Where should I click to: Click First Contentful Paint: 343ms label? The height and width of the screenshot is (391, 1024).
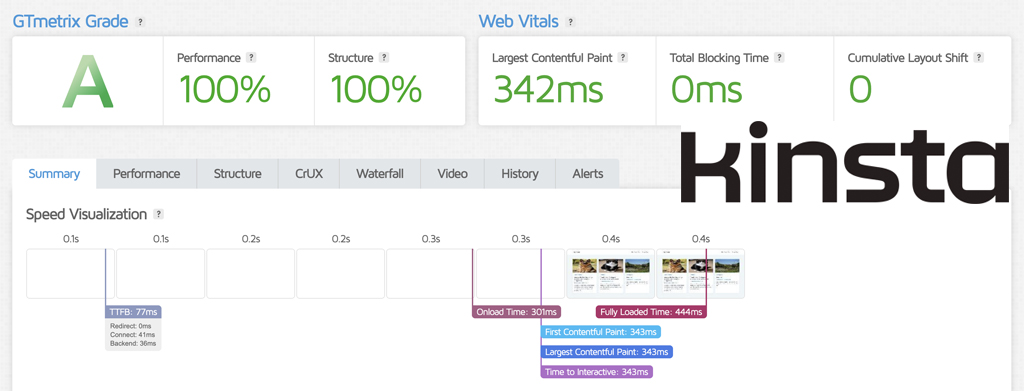pos(601,332)
